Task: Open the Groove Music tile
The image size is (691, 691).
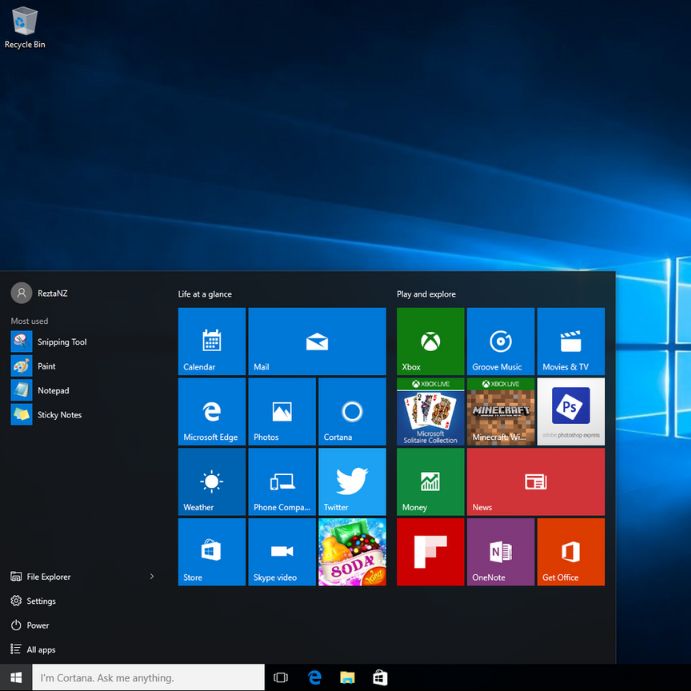Action: point(501,341)
